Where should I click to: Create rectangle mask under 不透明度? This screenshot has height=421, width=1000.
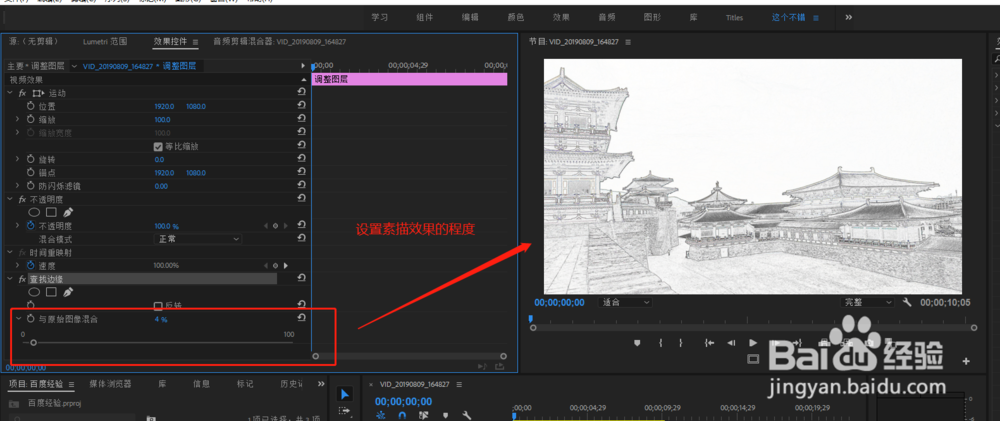pos(51,212)
